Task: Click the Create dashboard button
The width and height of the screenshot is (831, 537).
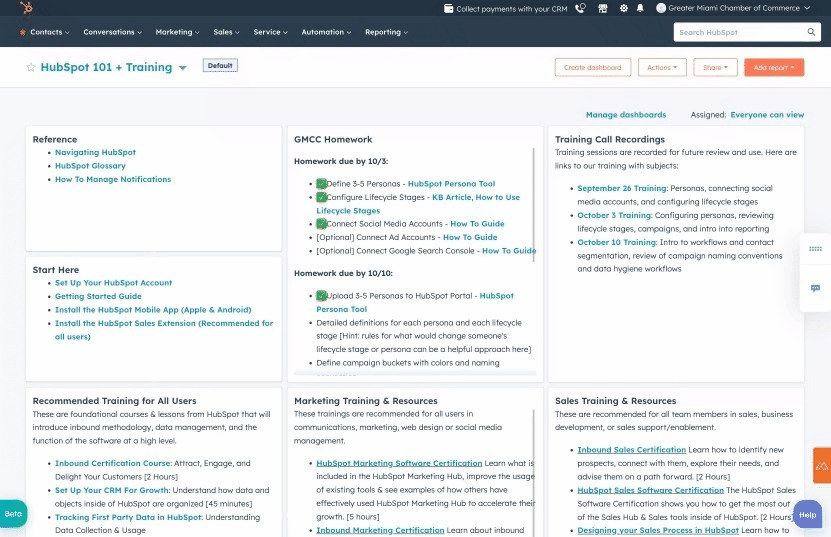Action: pyautogui.click(x=593, y=67)
